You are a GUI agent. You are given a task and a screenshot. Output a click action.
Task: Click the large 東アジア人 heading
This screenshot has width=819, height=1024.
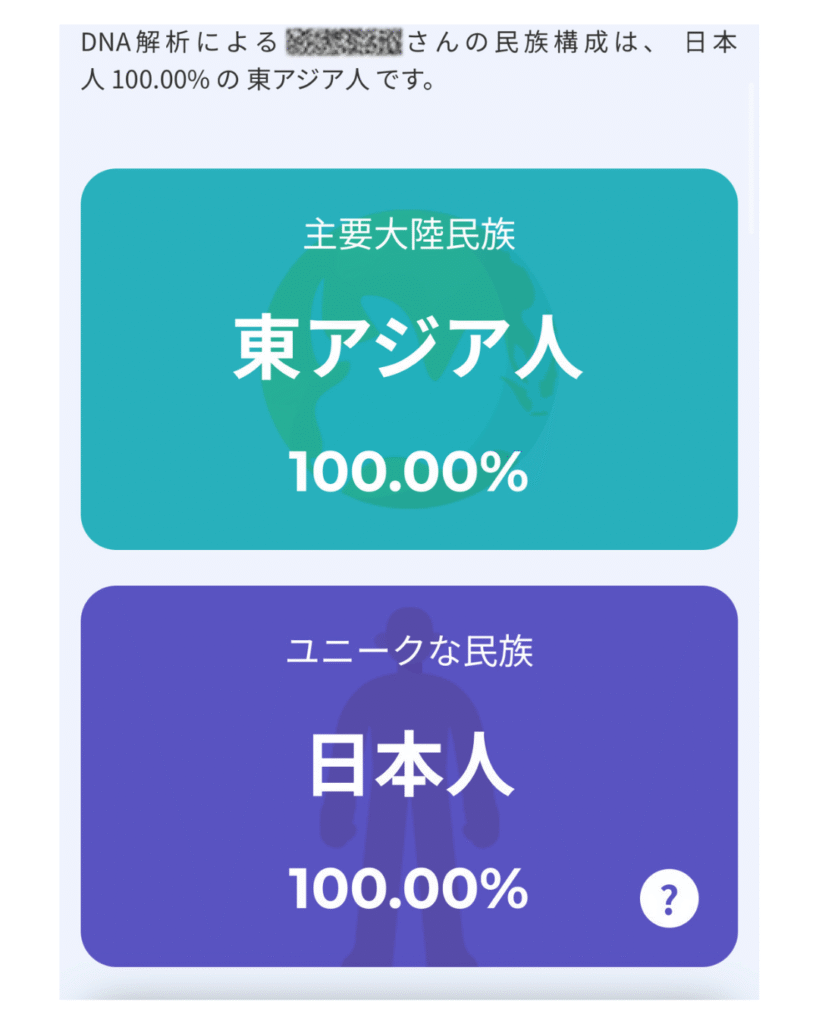tap(409, 351)
